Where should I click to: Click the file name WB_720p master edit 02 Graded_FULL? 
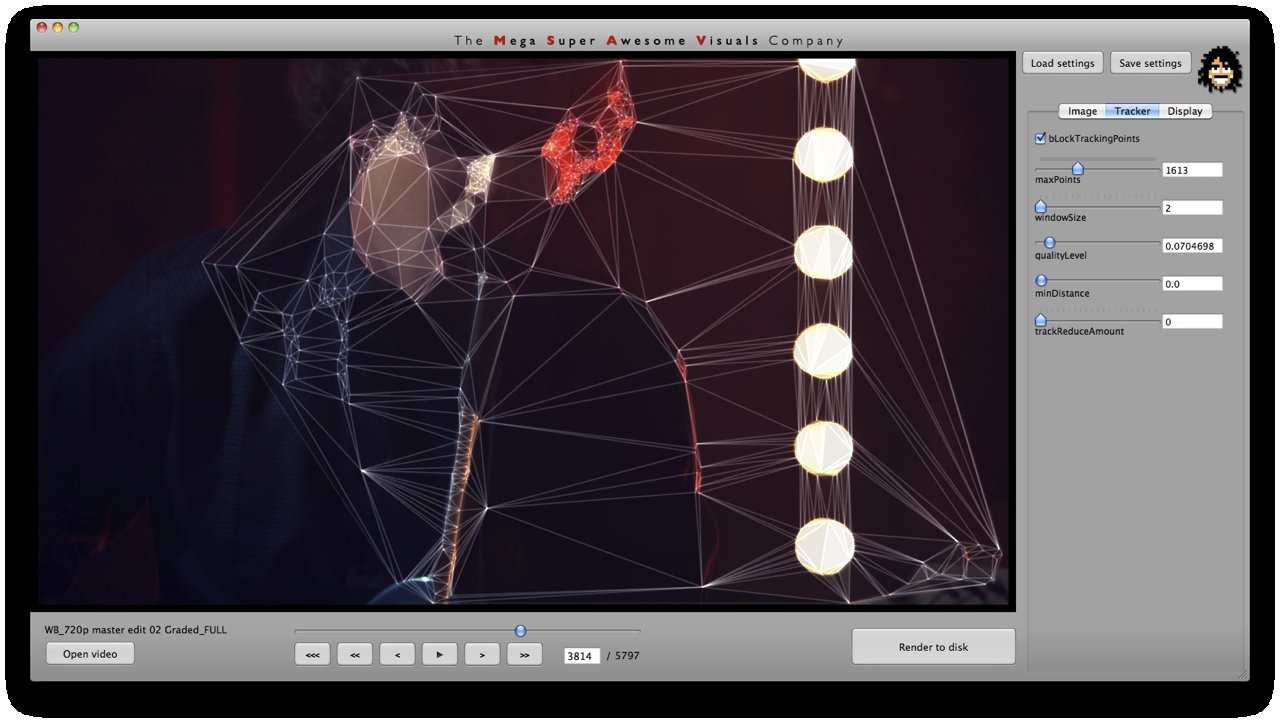(x=135, y=630)
